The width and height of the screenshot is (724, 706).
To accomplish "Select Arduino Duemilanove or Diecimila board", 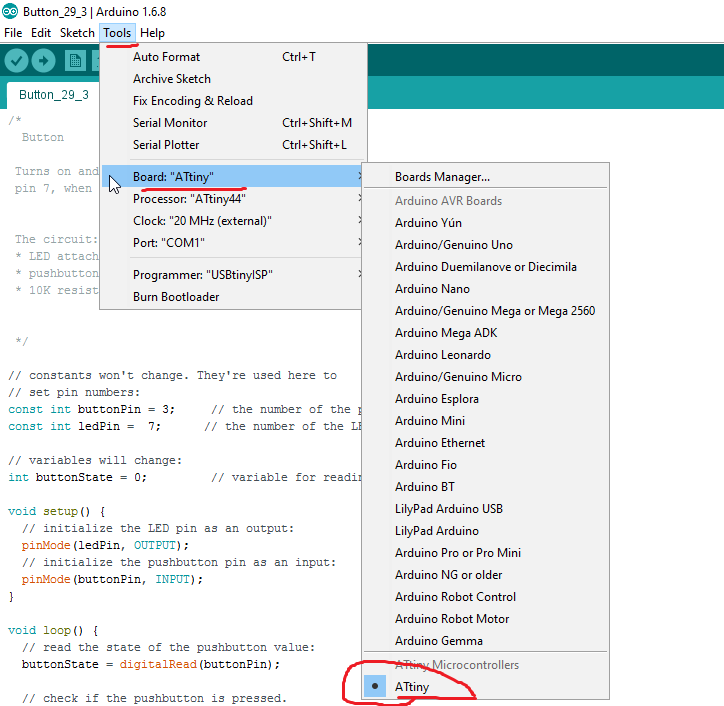I will tap(485, 267).
